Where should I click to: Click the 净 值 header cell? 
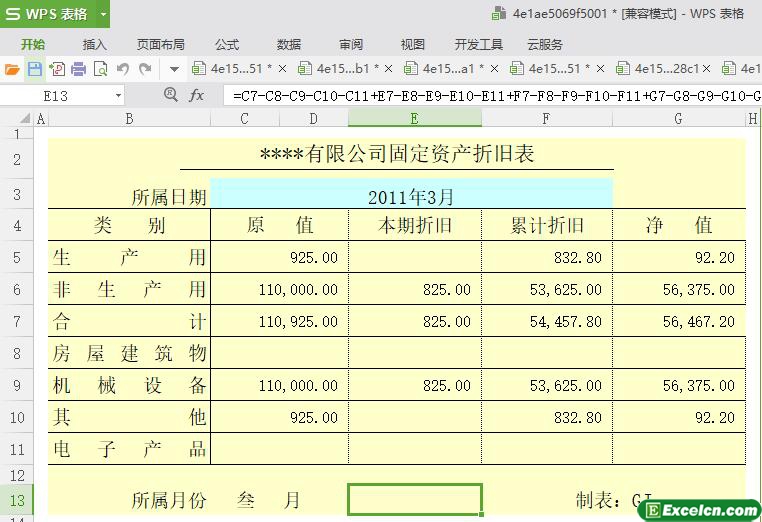pyautogui.click(x=678, y=225)
